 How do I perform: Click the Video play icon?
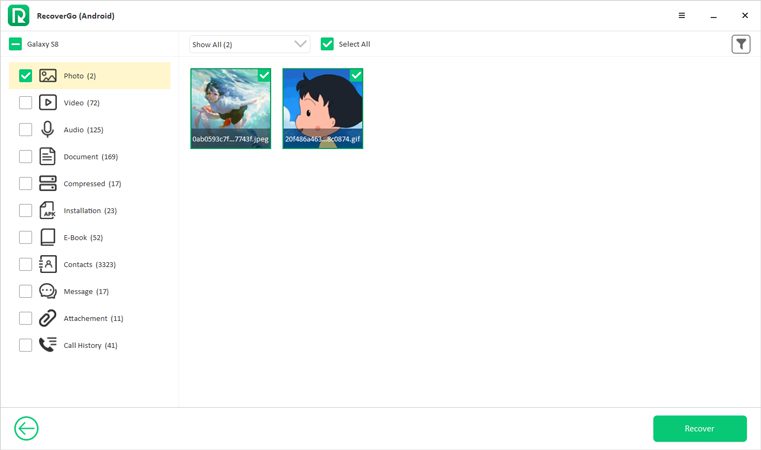click(x=48, y=102)
